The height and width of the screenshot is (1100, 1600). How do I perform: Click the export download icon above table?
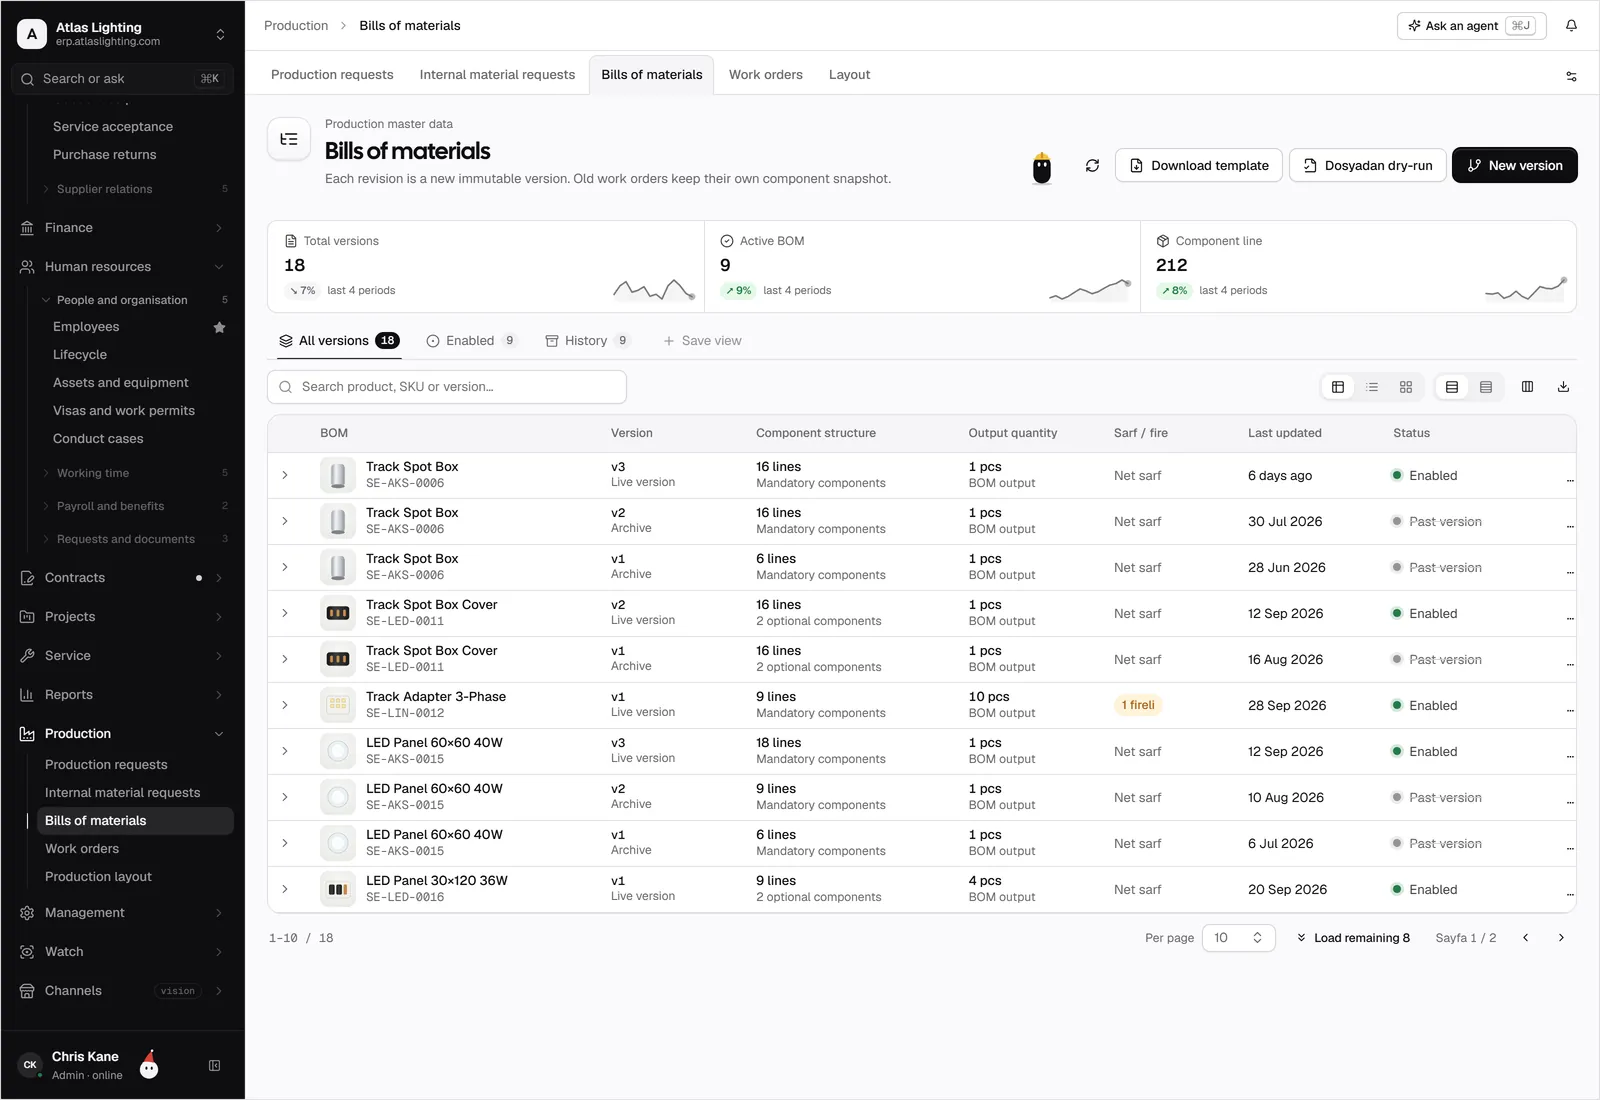pos(1563,387)
